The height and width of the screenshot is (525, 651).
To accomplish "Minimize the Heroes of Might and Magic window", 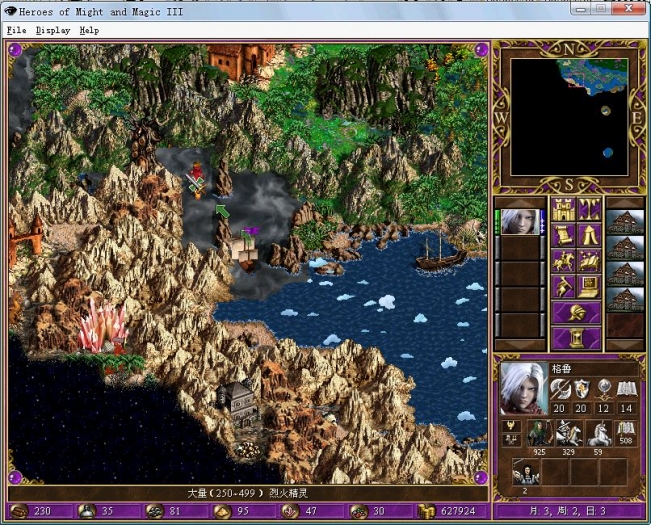I will pyautogui.click(x=581, y=8).
